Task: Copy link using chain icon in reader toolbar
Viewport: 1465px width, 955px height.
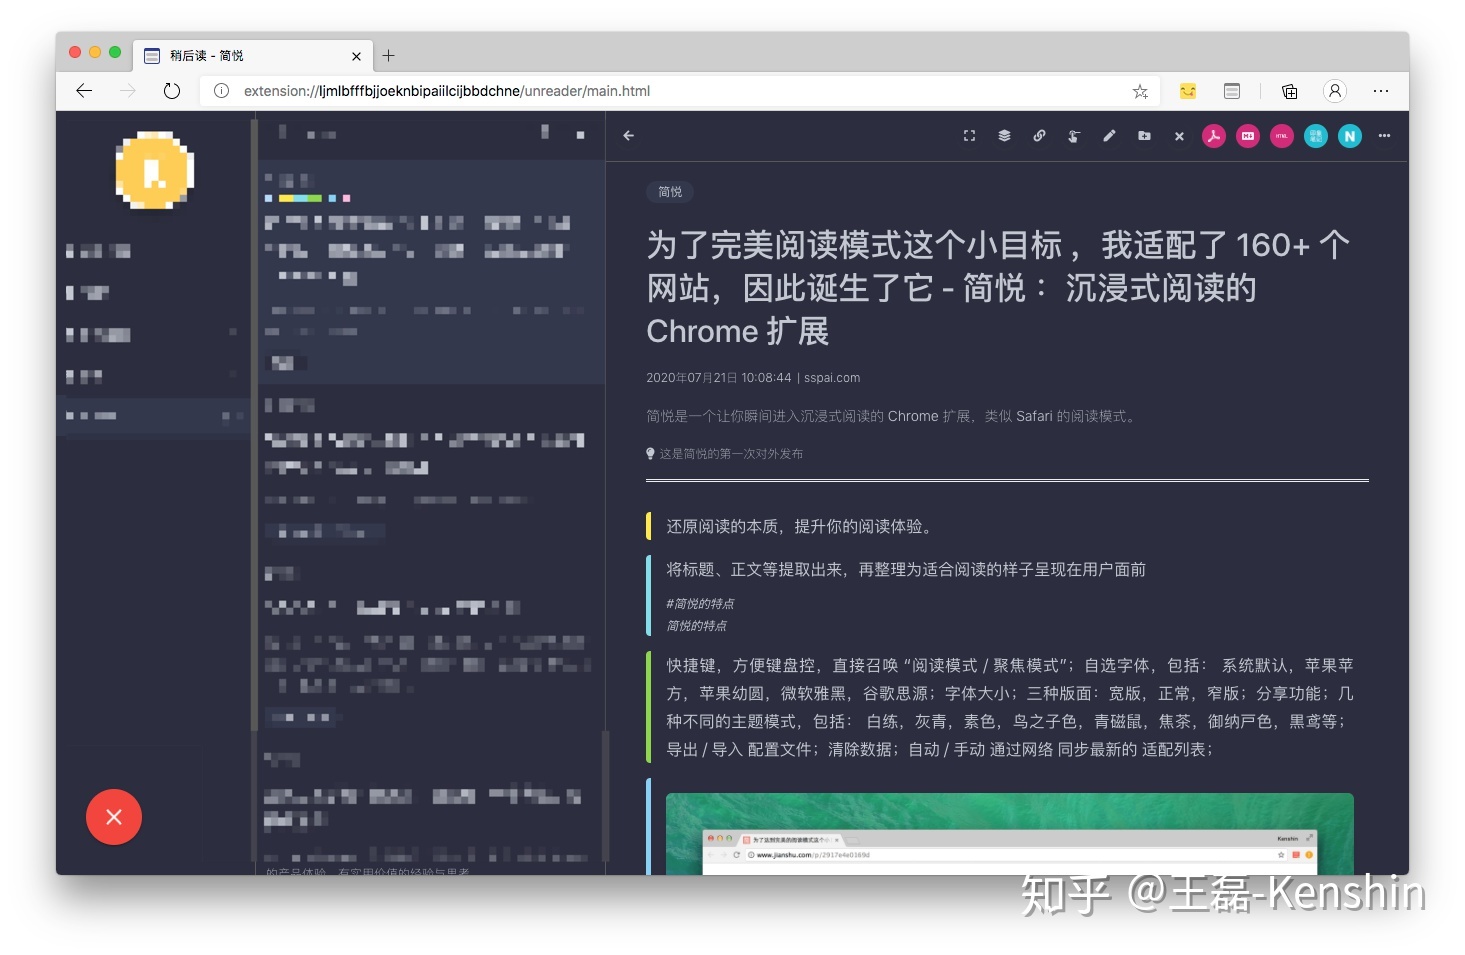Action: [x=1039, y=136]
